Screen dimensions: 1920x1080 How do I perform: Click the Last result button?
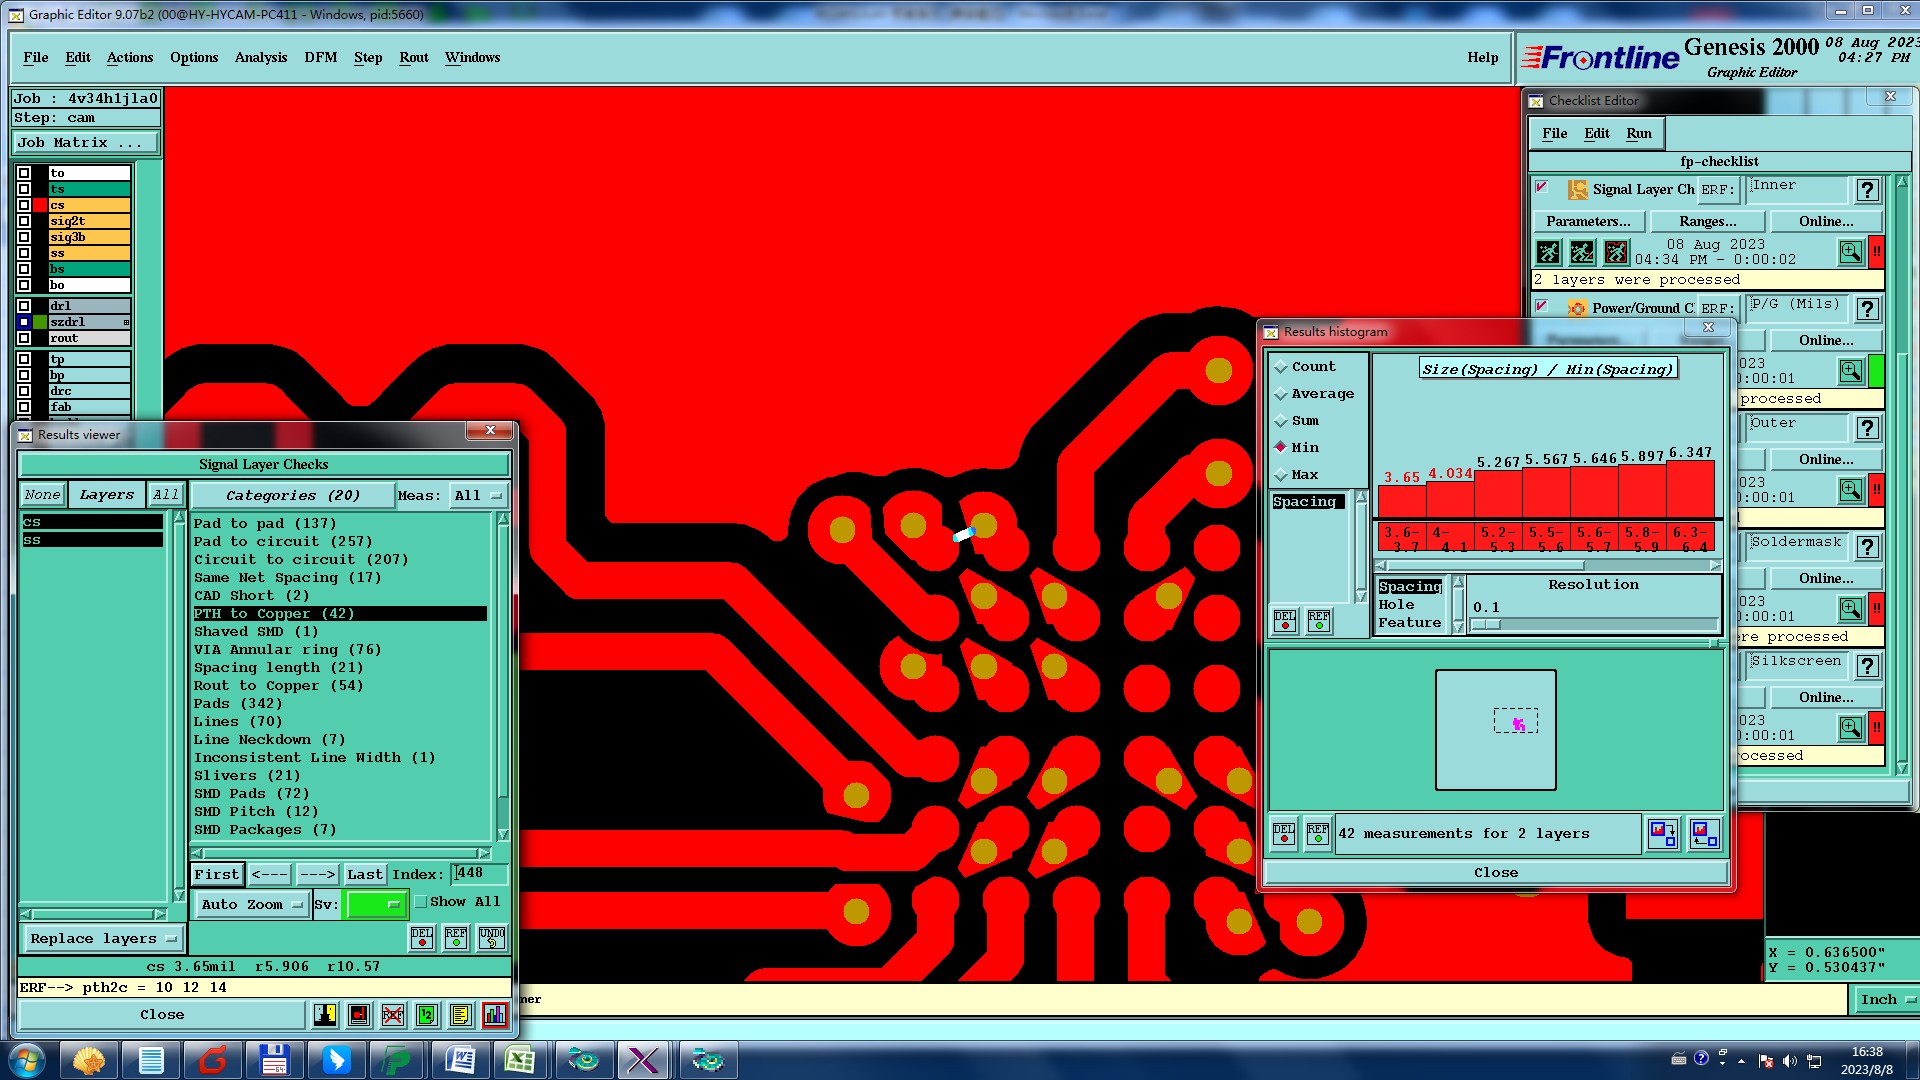coord(364,875)
